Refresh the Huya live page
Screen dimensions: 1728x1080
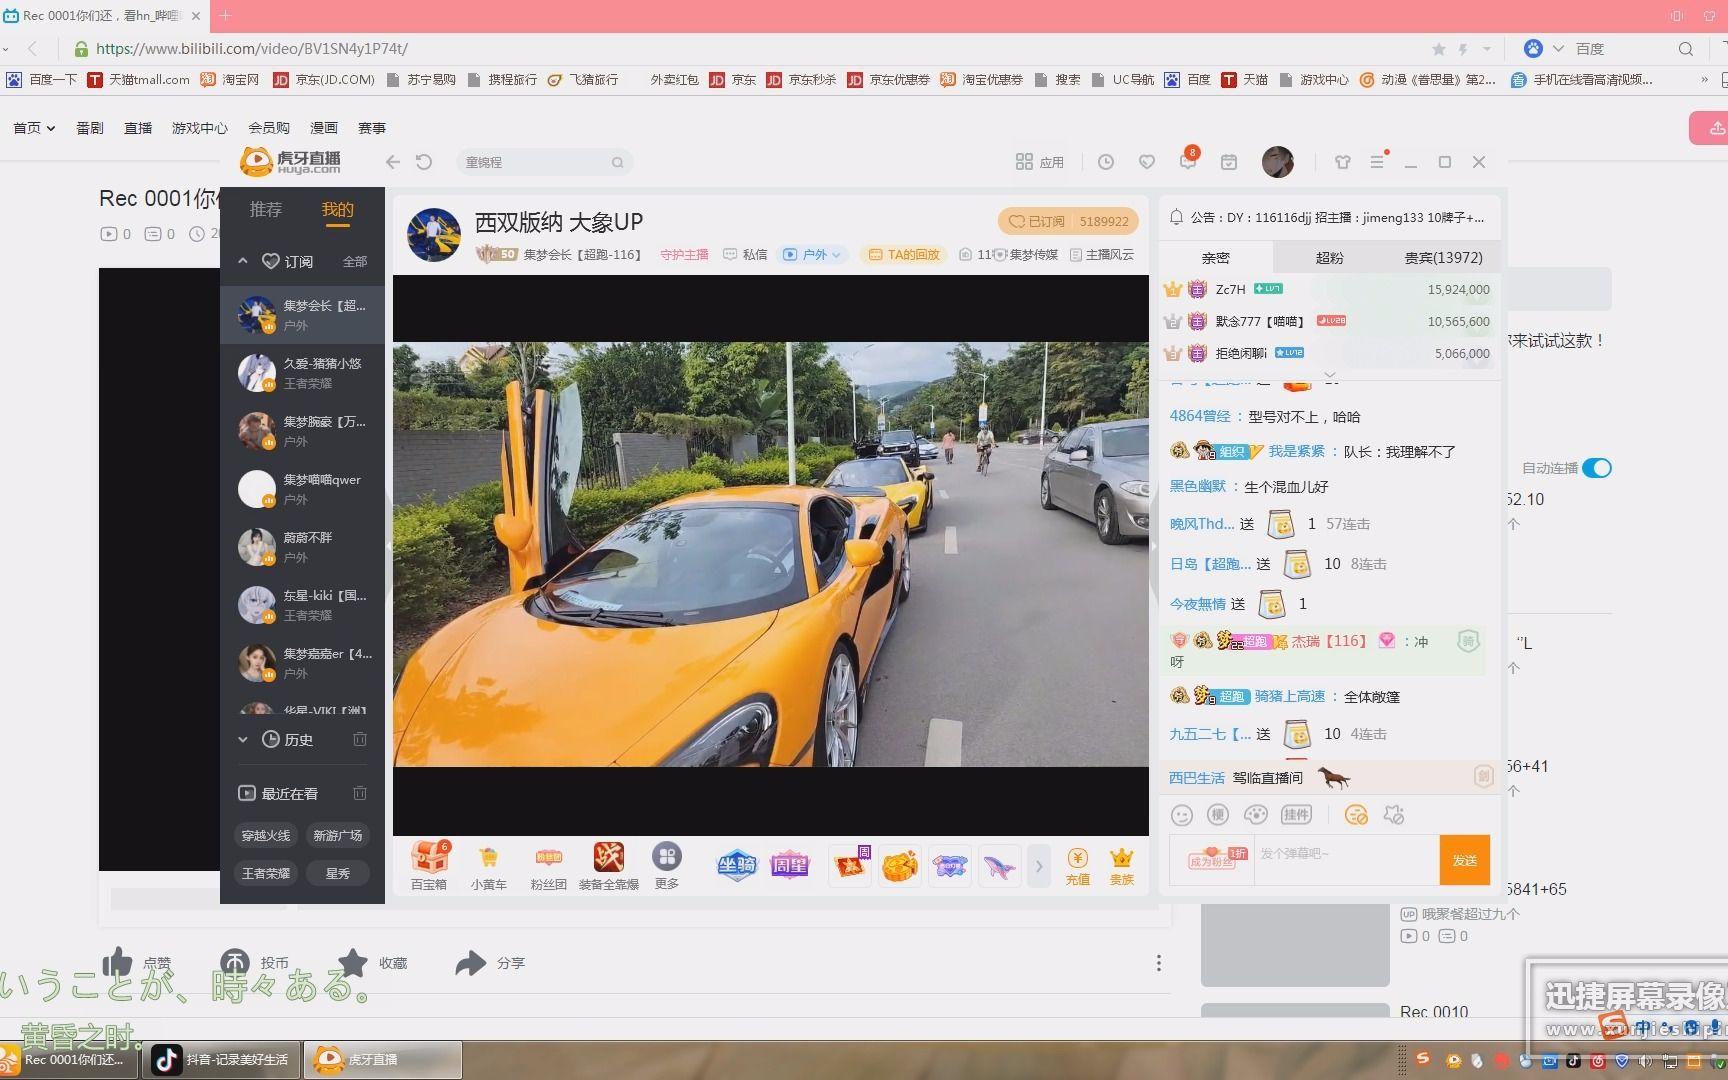point(424,162)
